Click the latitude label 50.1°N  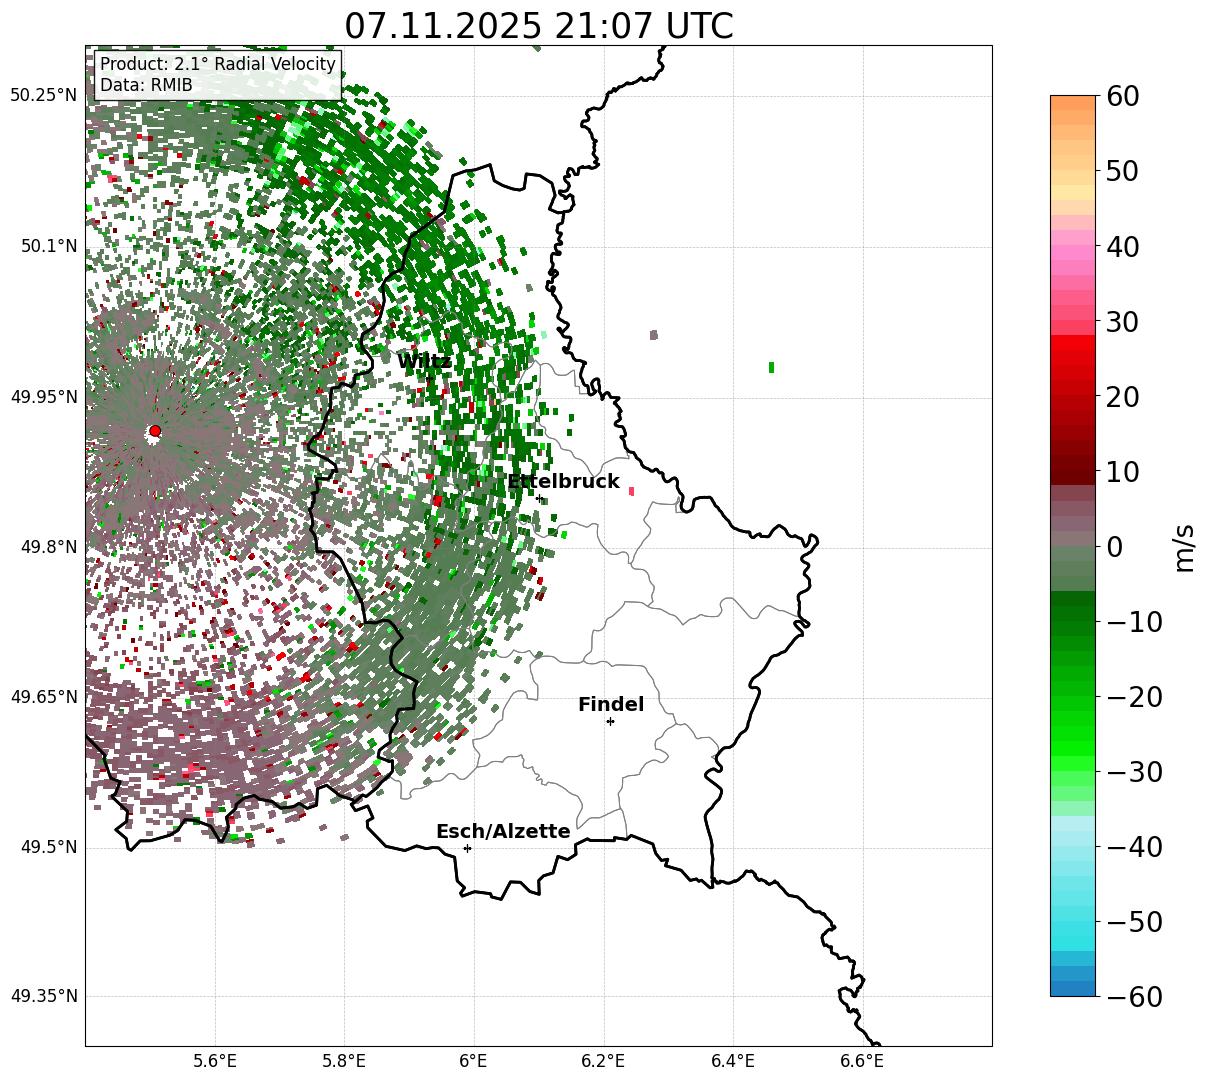(48, 246)
